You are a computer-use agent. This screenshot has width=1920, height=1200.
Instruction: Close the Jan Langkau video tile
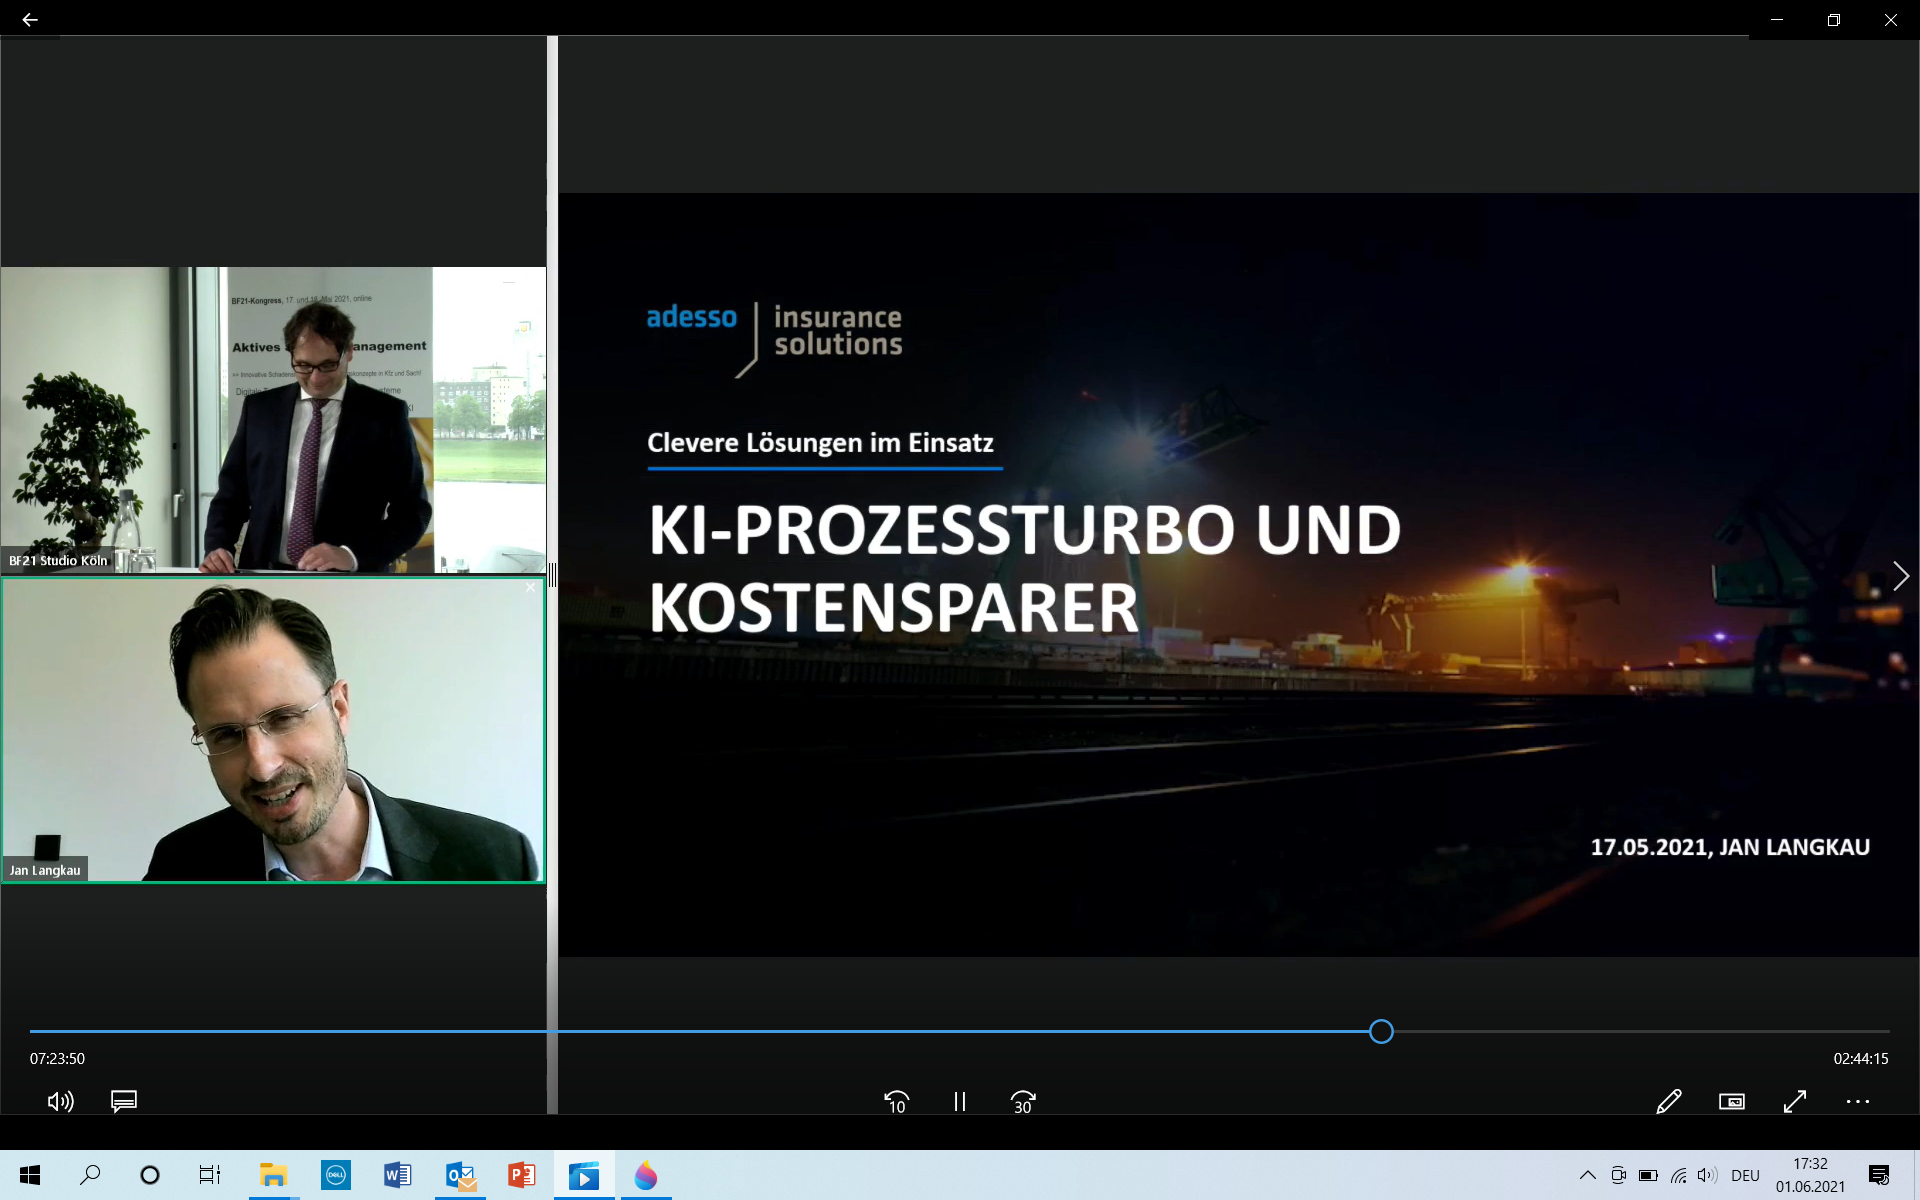(530, 588)
